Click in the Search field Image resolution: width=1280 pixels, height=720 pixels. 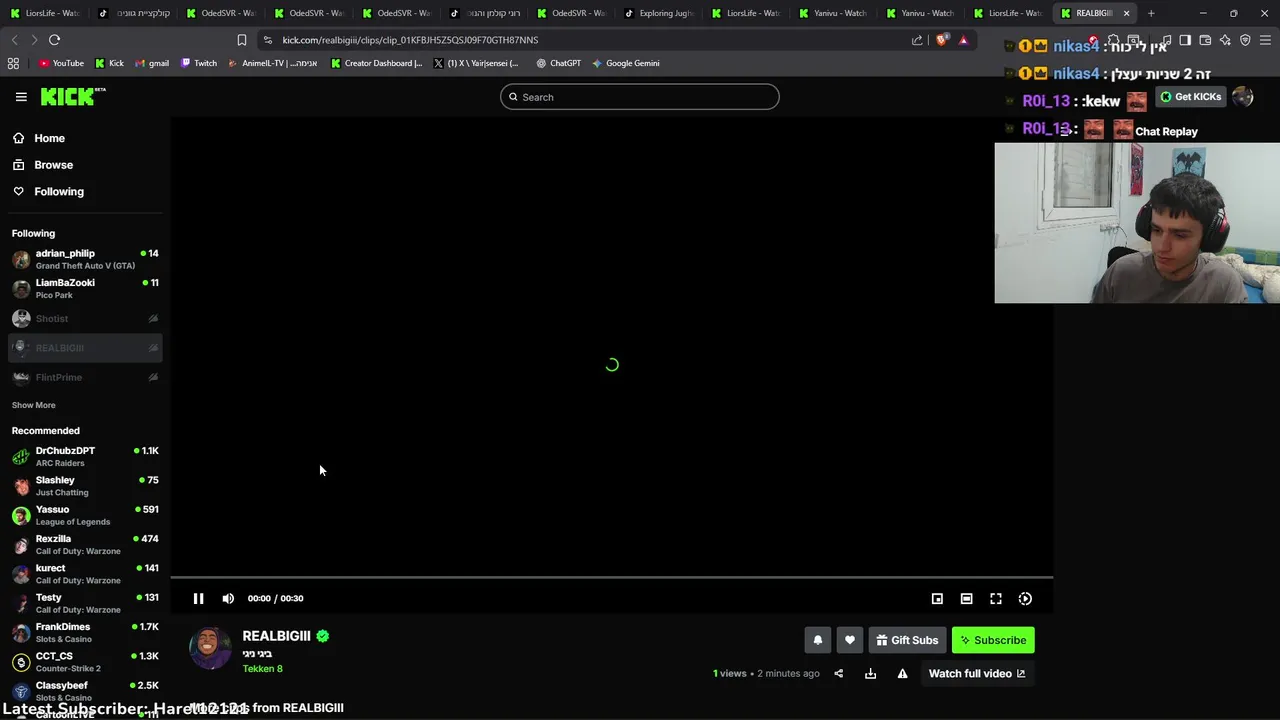tap(640, 97)
